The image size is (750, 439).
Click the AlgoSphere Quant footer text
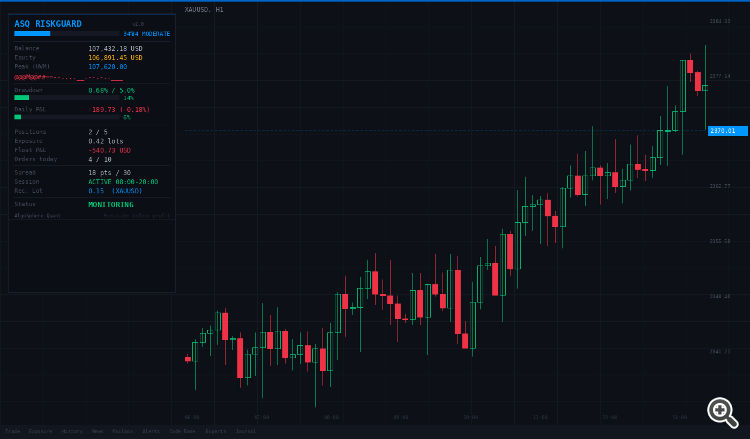(37, 216)
